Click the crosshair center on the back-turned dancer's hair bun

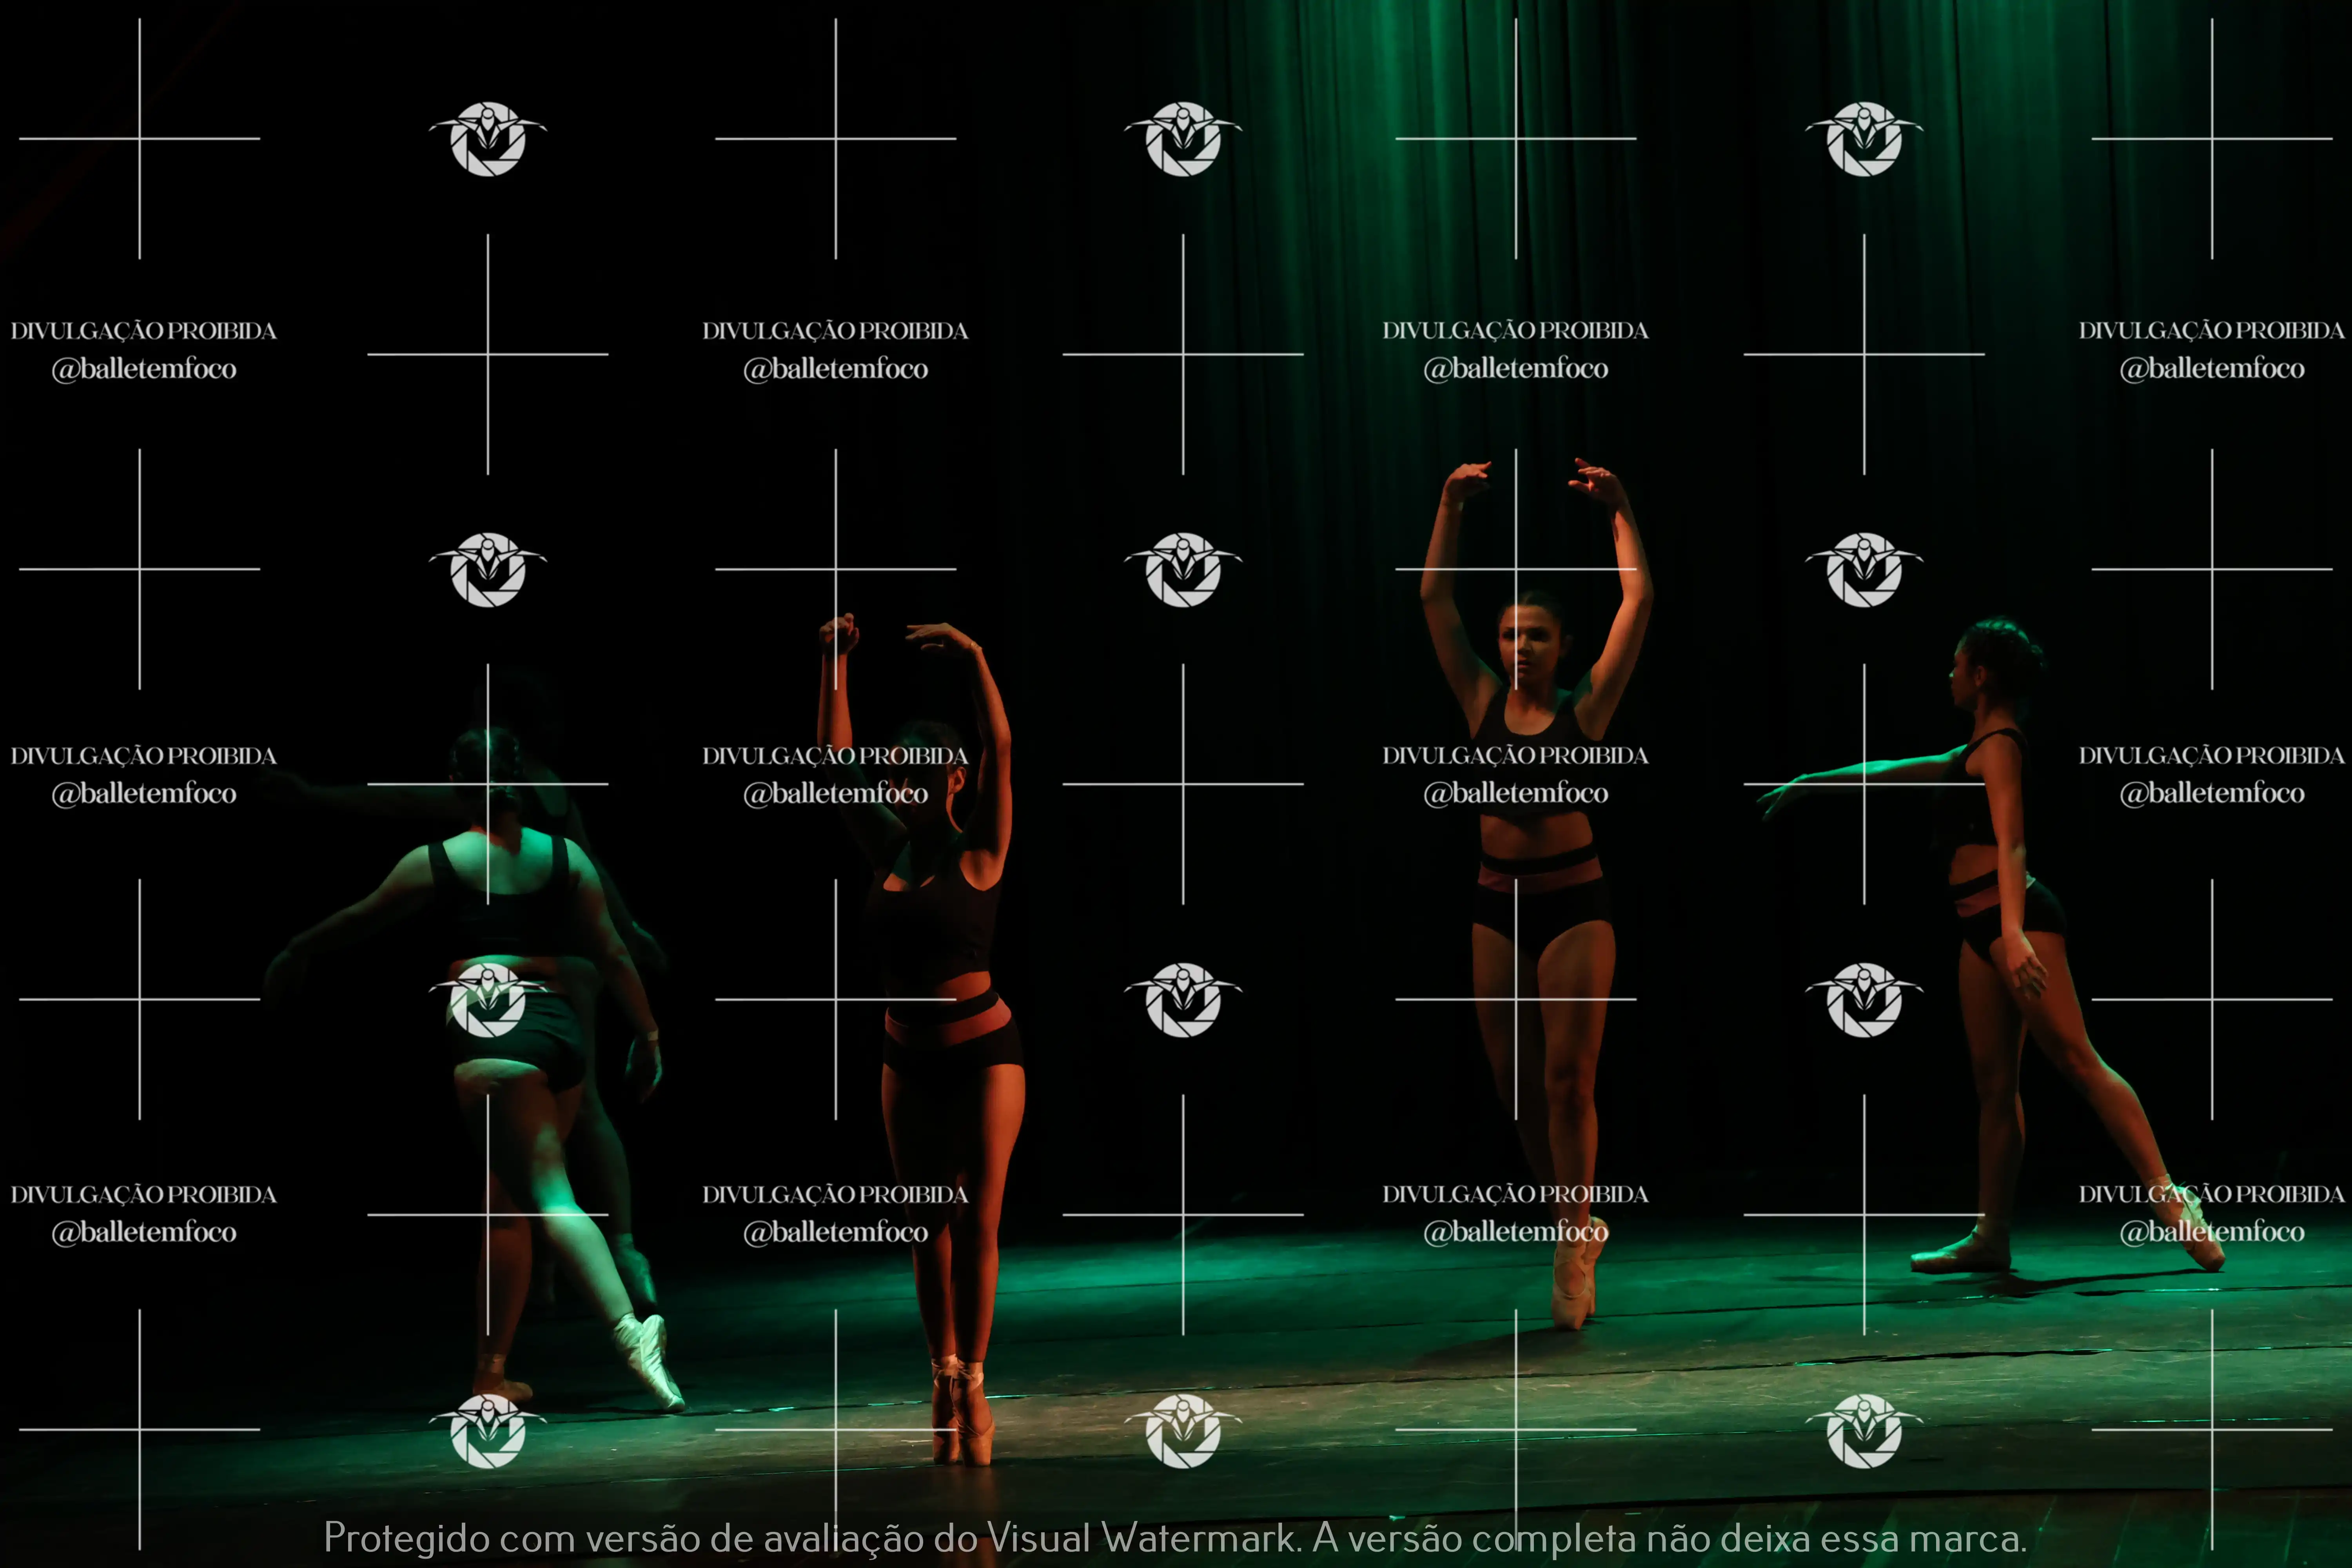(x=488, y=784)
